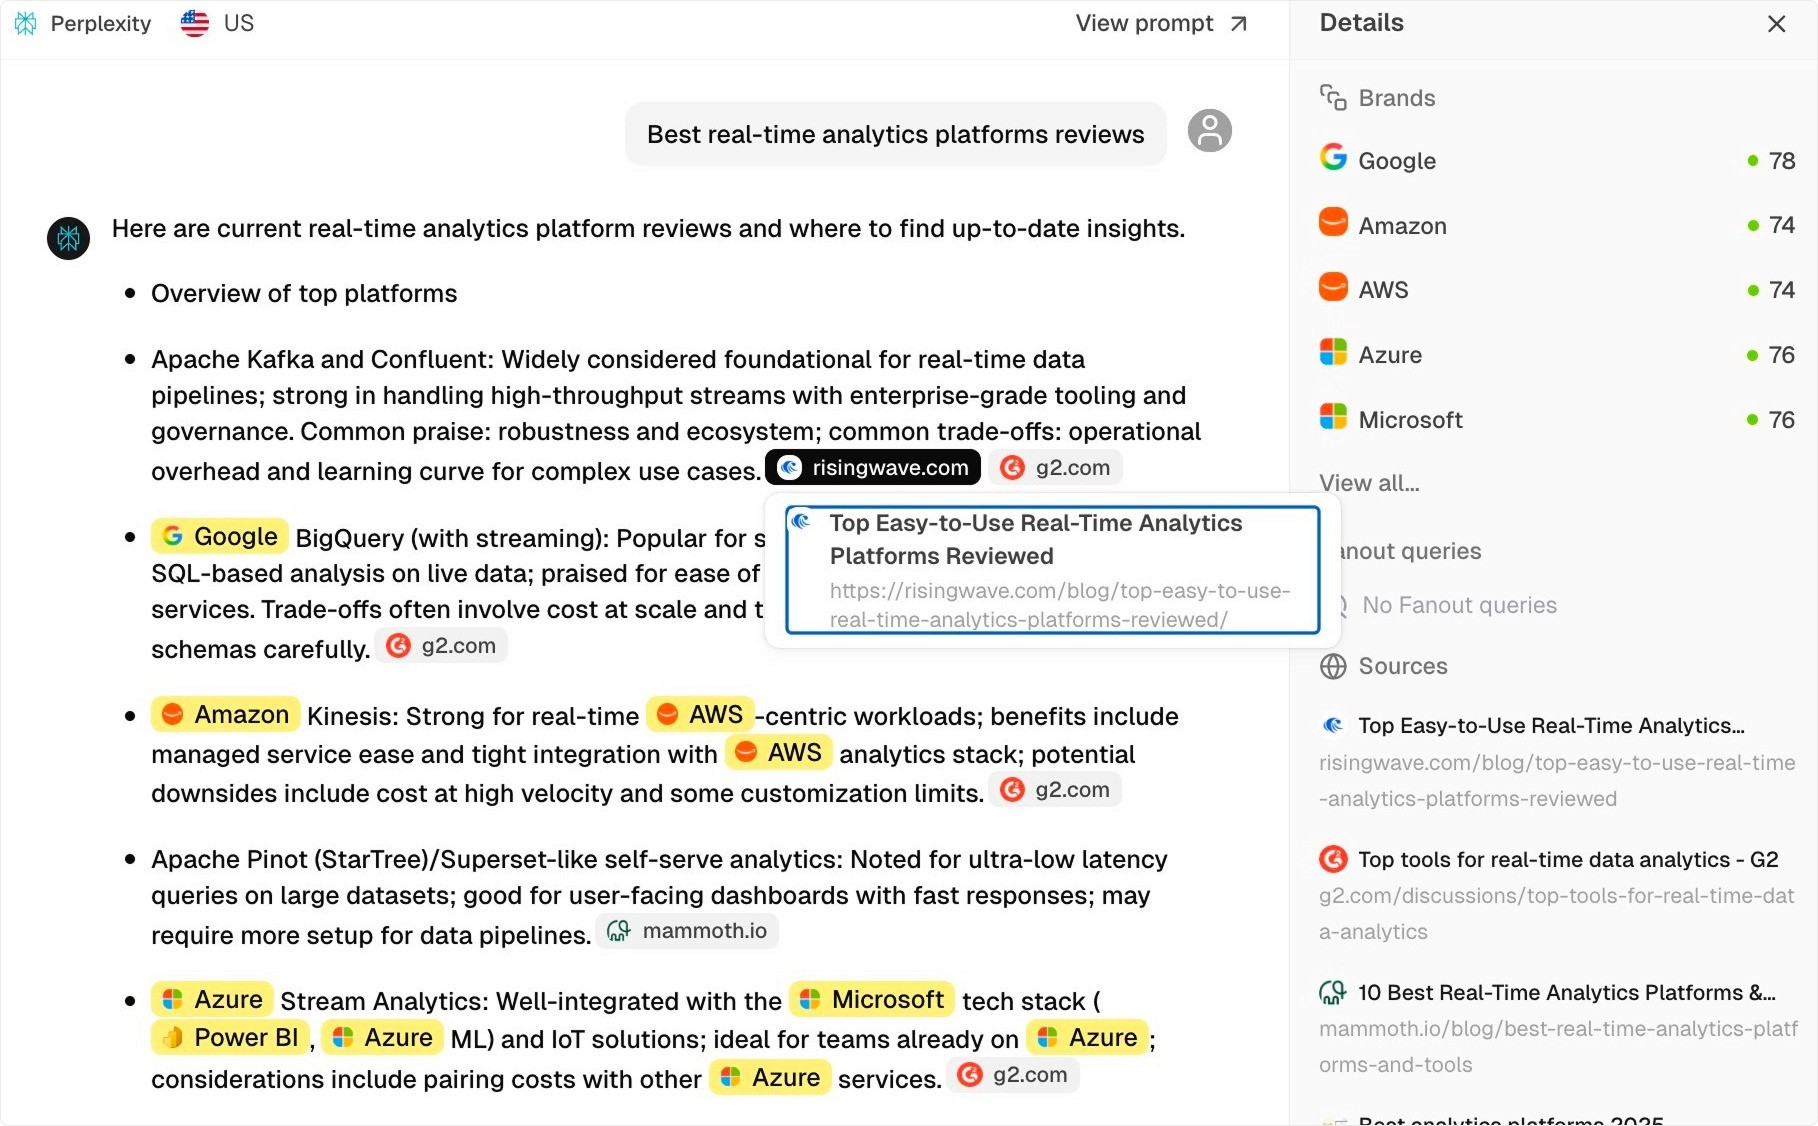Screen dimensions: 1818x1126
Task: Click the Power BI brand tag
Action: coord(230,1037)
